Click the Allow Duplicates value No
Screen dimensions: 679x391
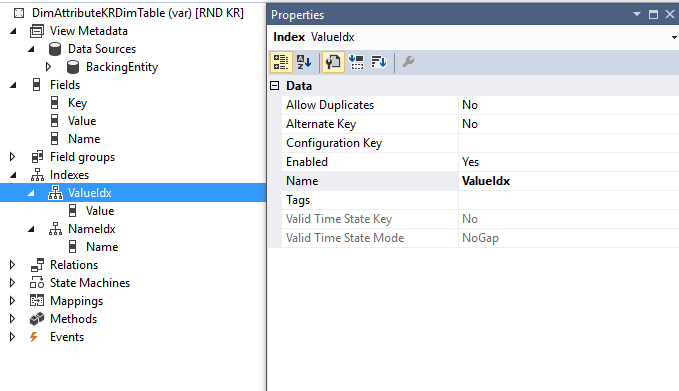tap(568, 105)
